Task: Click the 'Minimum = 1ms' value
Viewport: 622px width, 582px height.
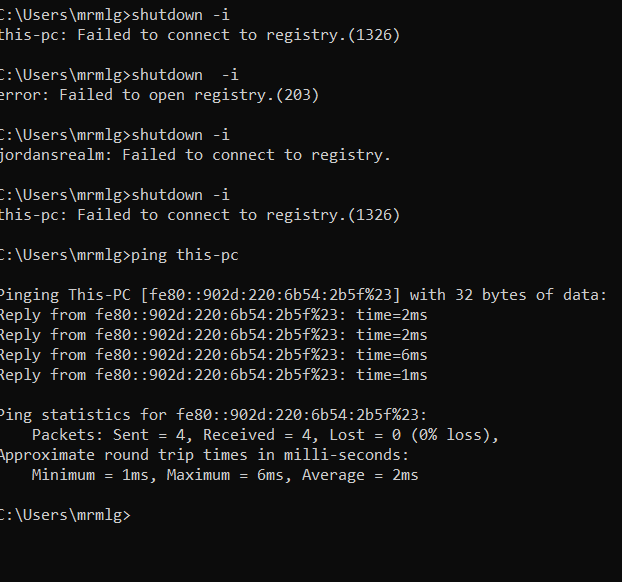Action: (90, 475)
